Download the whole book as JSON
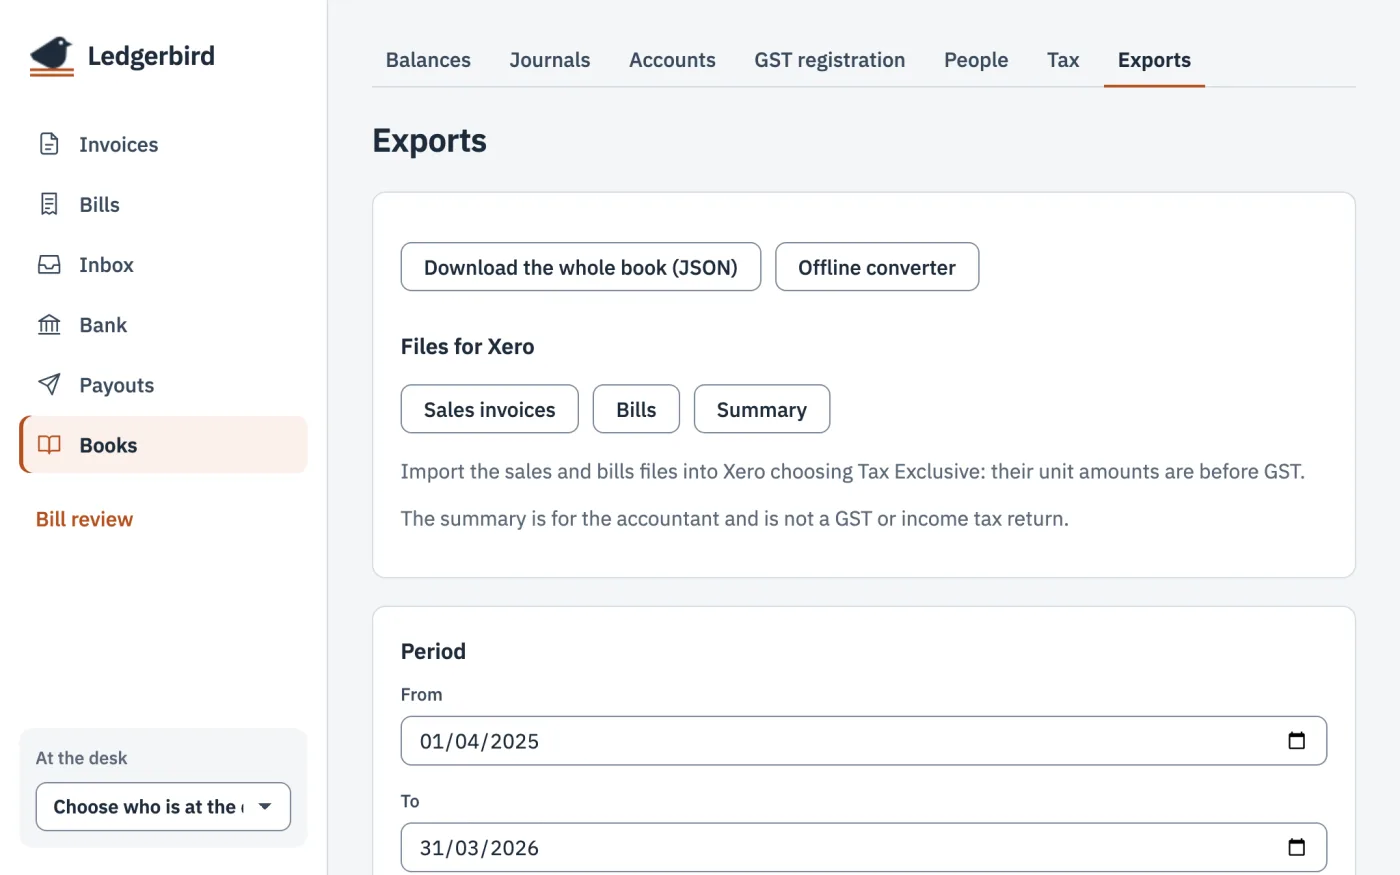 (581, 267)
